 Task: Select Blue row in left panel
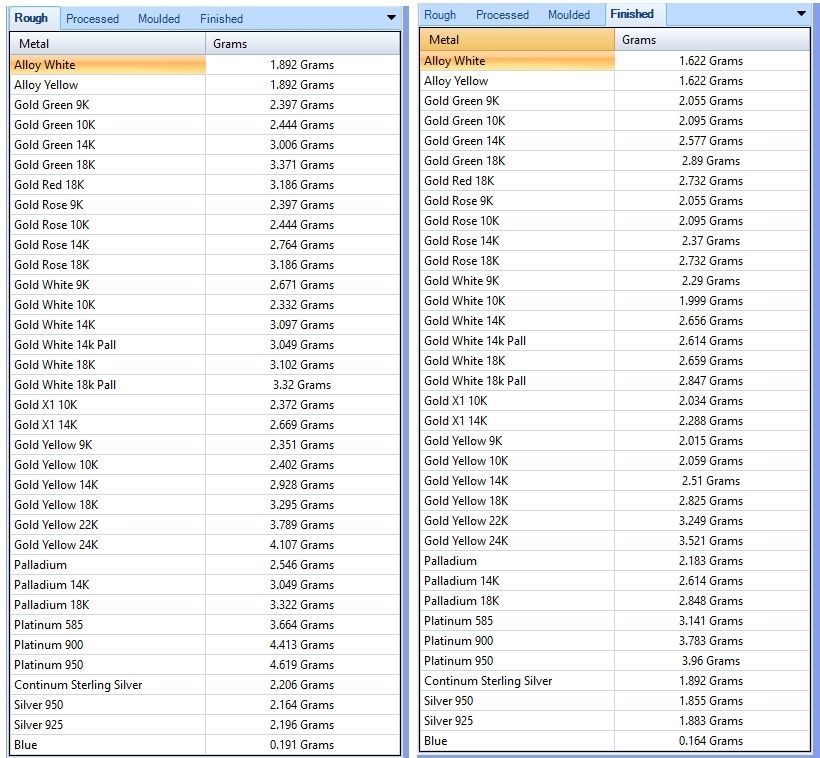point(205,745)
